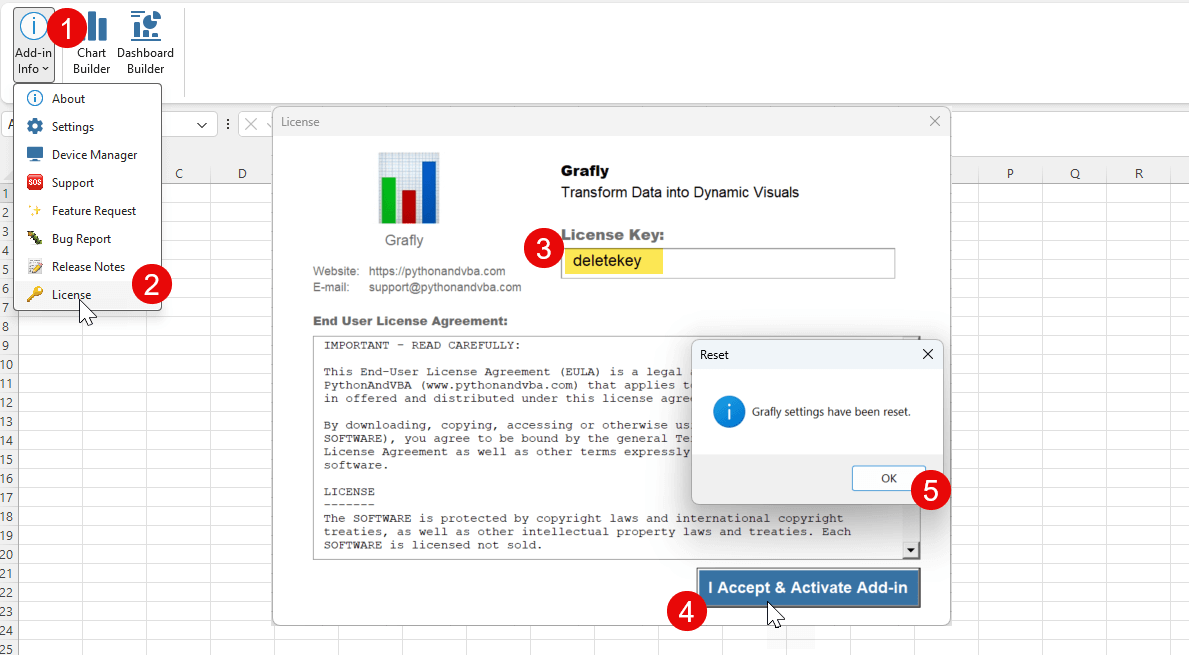This screenshot has height=655, width=1189.
Task: Select About from the Add-in menu
Action: pyautogui.click(x=70, y=98)
